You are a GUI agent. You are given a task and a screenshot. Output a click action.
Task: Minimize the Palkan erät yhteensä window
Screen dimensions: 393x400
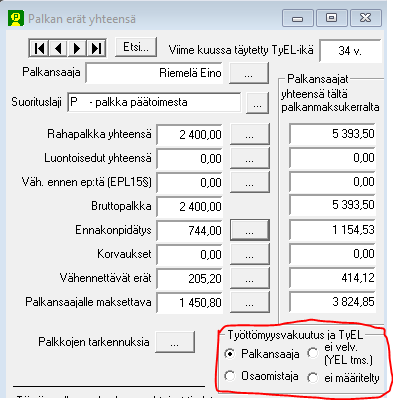pos(298,18)
